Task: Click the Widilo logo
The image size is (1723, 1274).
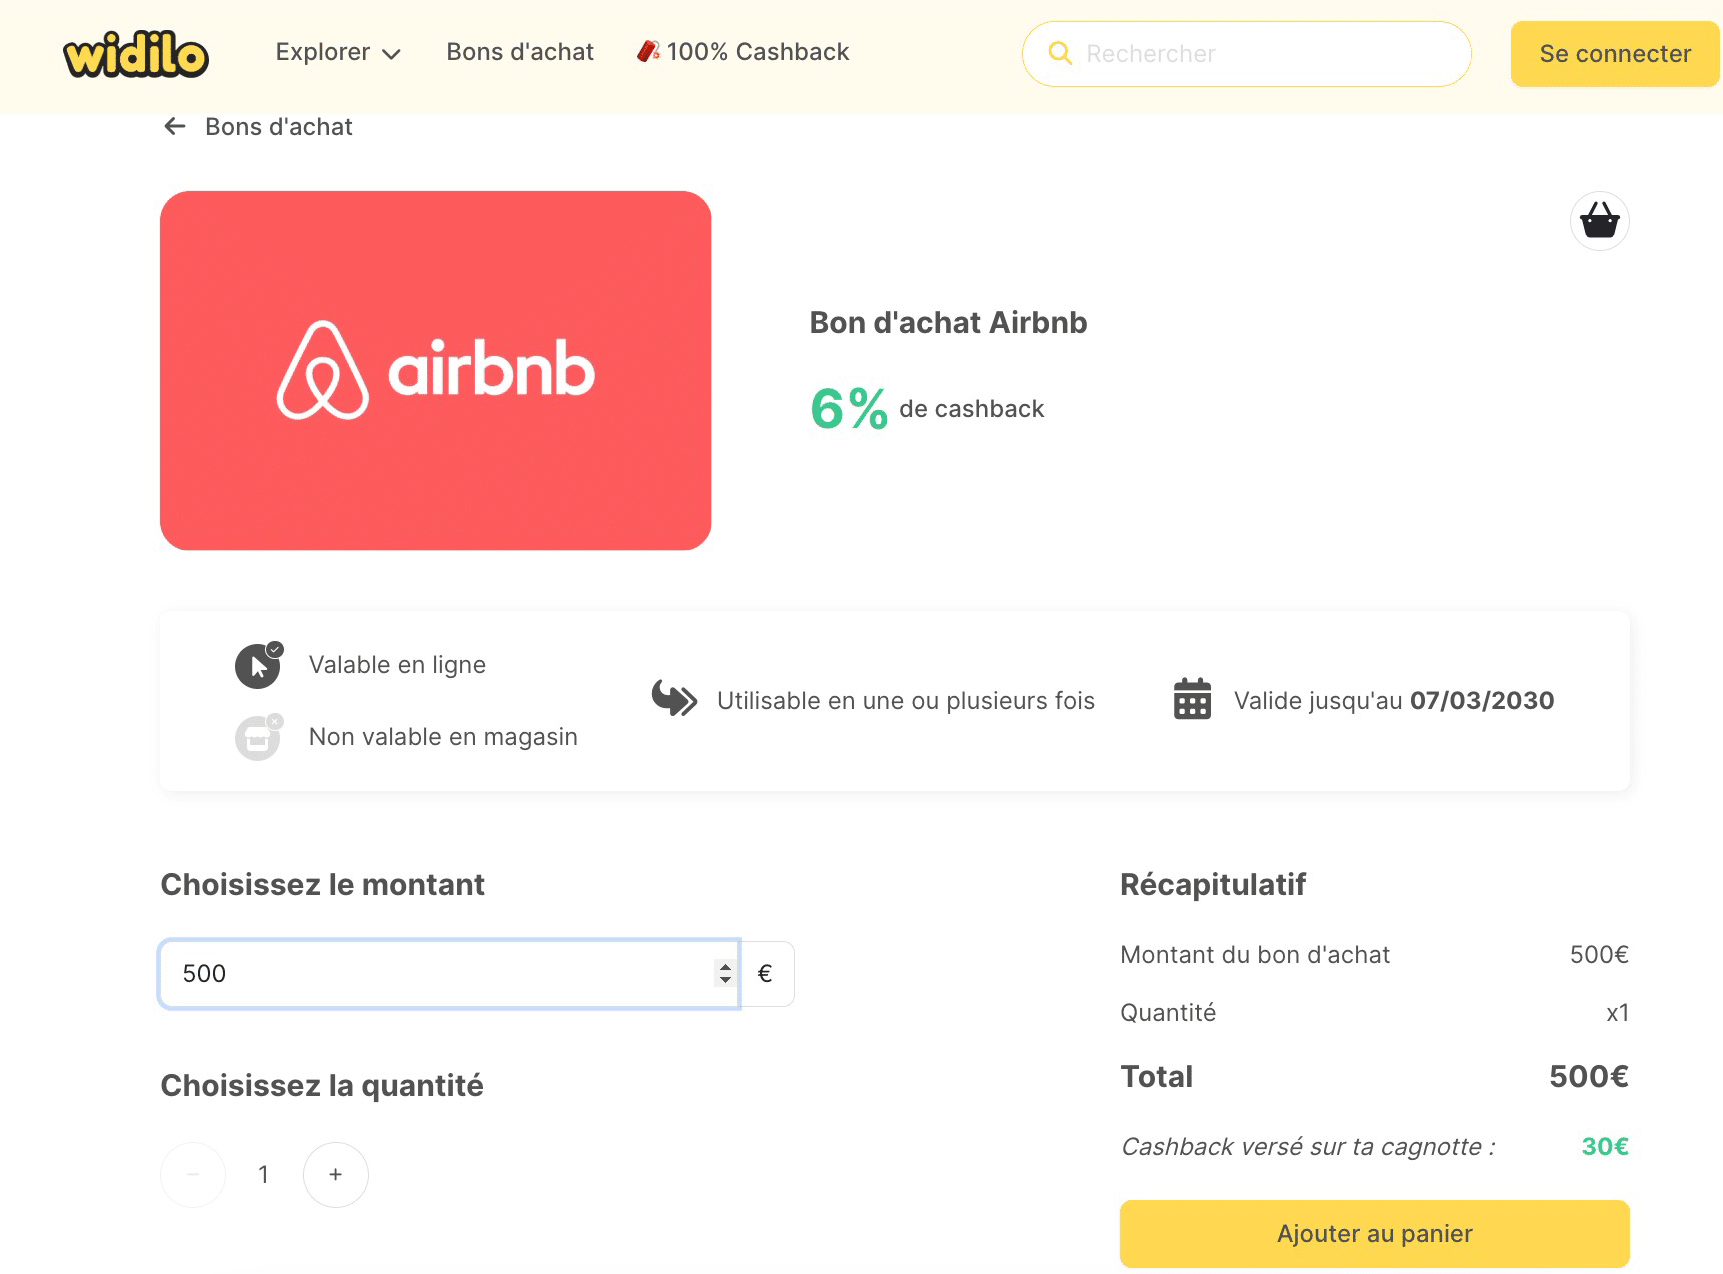Action: 135,54
